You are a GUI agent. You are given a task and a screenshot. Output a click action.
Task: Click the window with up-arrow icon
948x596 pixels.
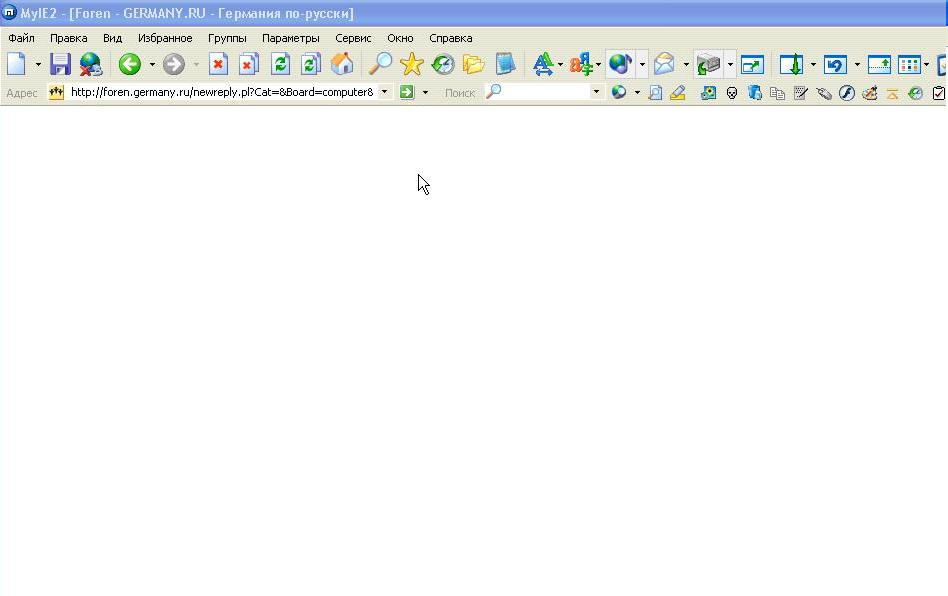tap(879, 64)
